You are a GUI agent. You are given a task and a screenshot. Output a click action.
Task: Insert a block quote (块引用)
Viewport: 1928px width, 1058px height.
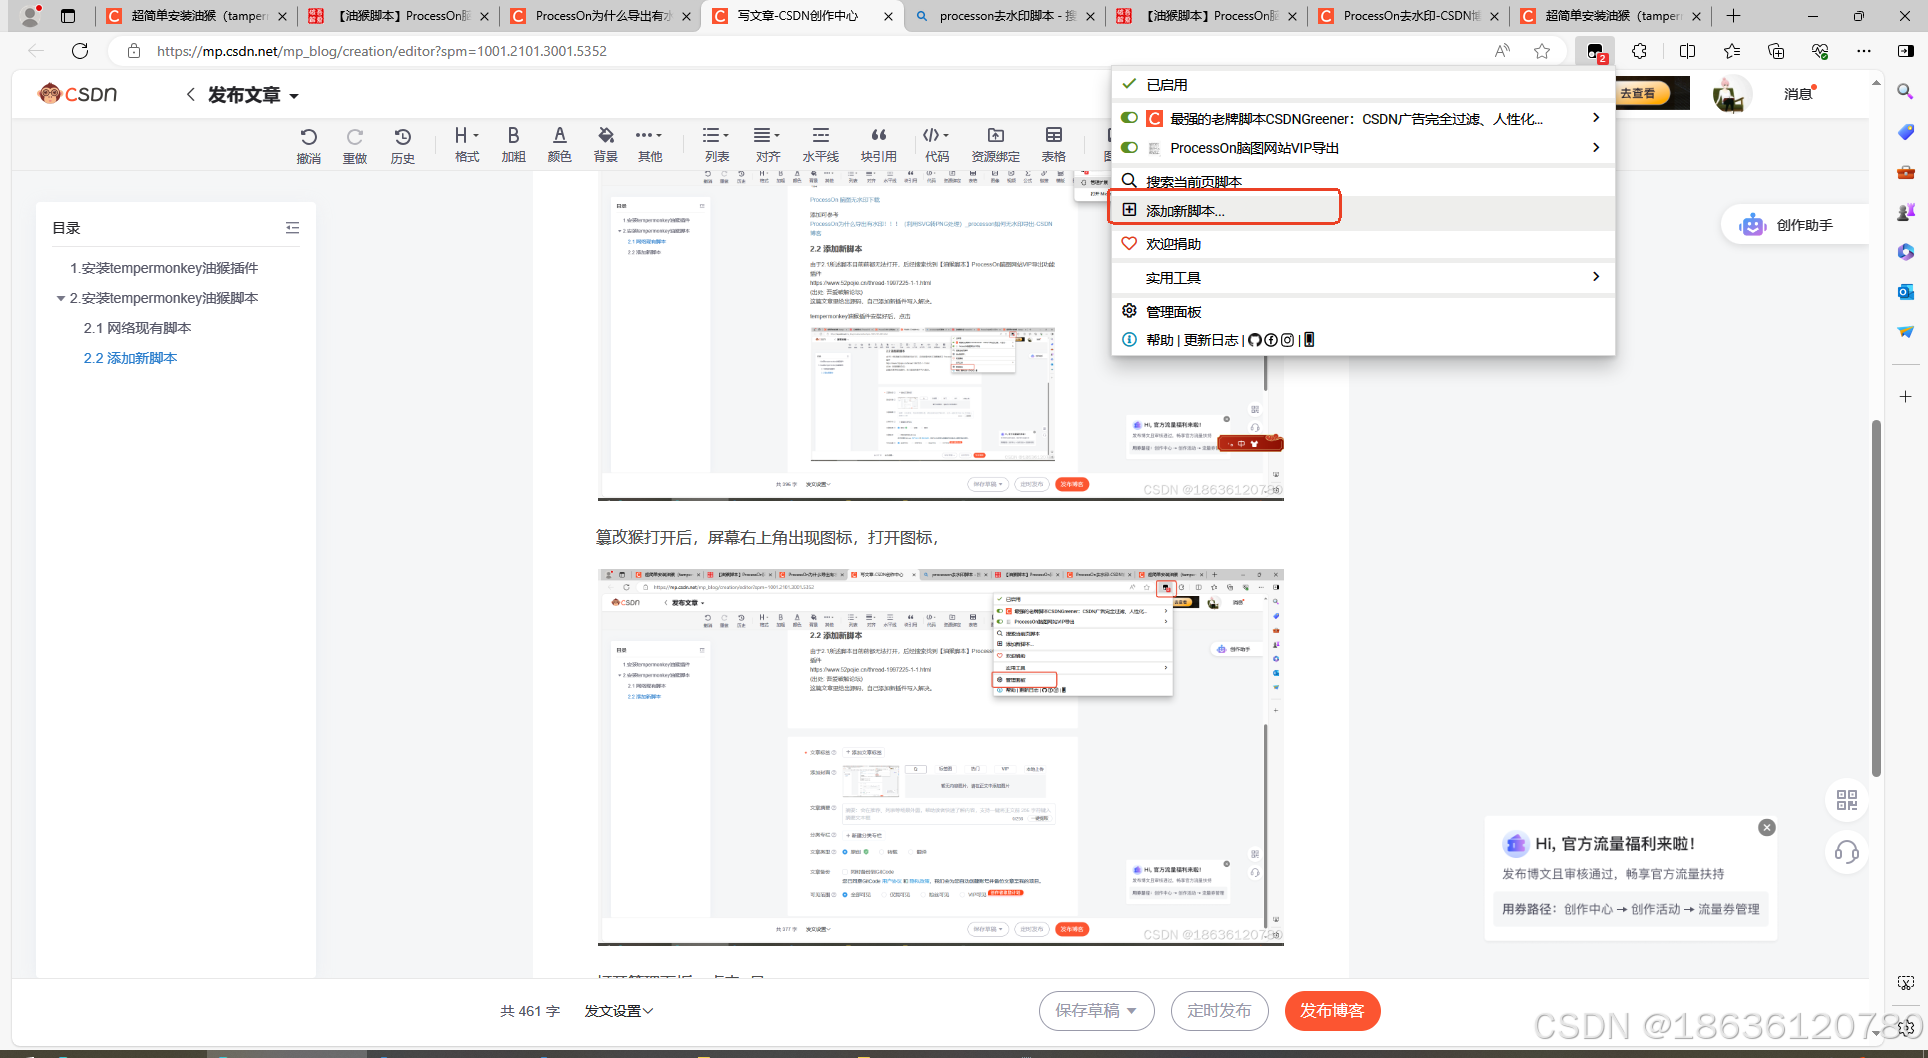[x=878, y=144]
